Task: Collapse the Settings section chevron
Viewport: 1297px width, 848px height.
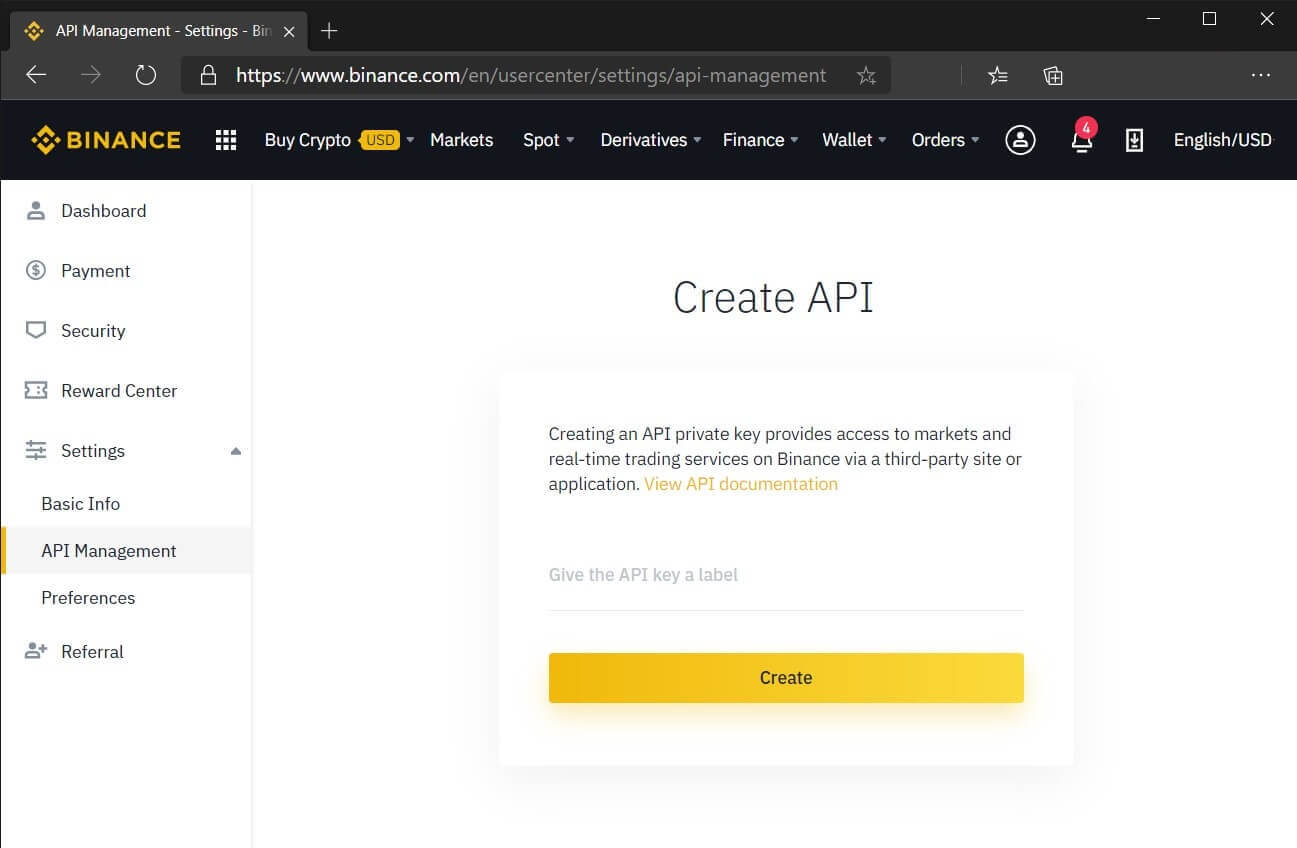Action: pyautogui.click(x=236, y=450)
